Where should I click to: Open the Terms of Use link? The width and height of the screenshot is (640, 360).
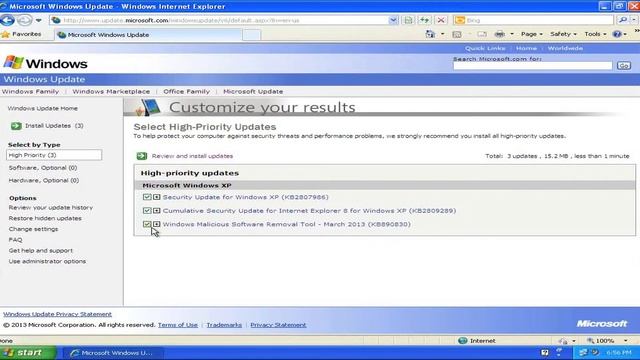coord(178,325)
